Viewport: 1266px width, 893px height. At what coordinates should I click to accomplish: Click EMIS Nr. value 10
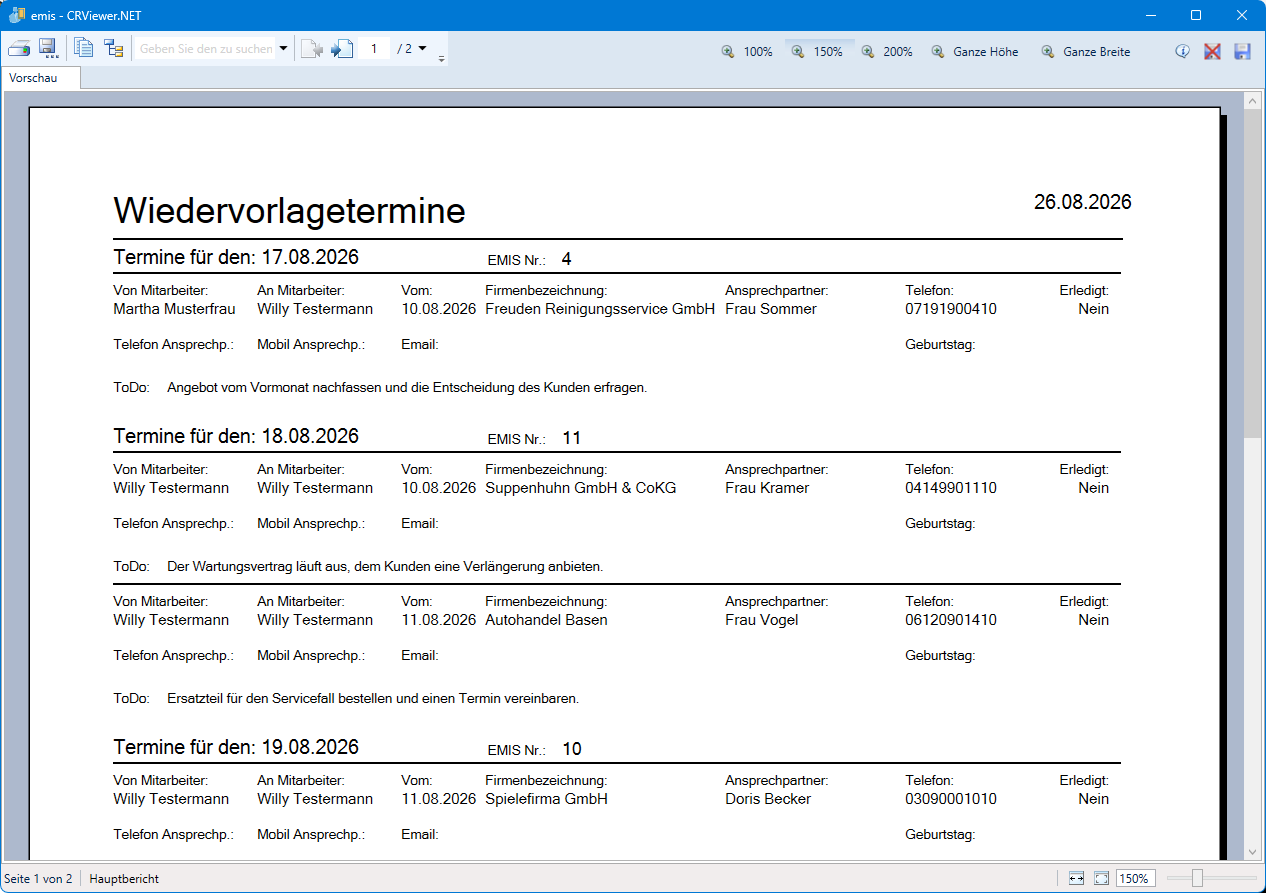571,749
